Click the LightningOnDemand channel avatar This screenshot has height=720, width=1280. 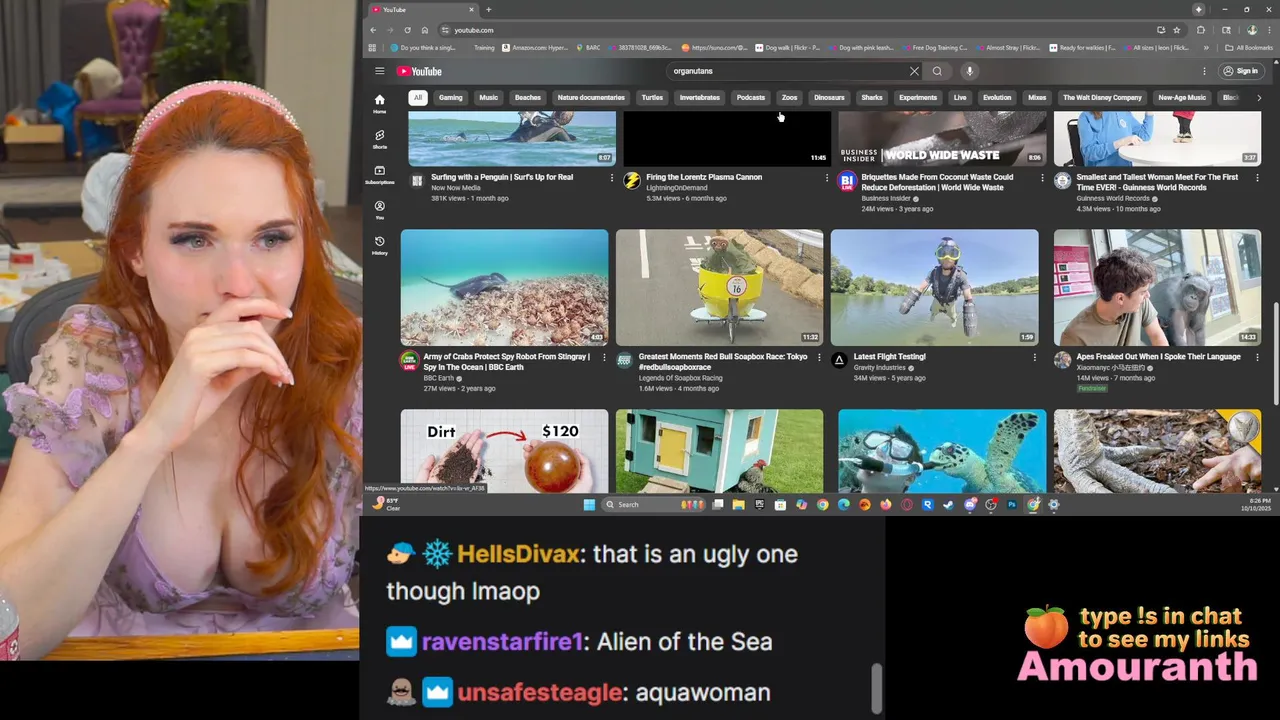coord(632,181)
